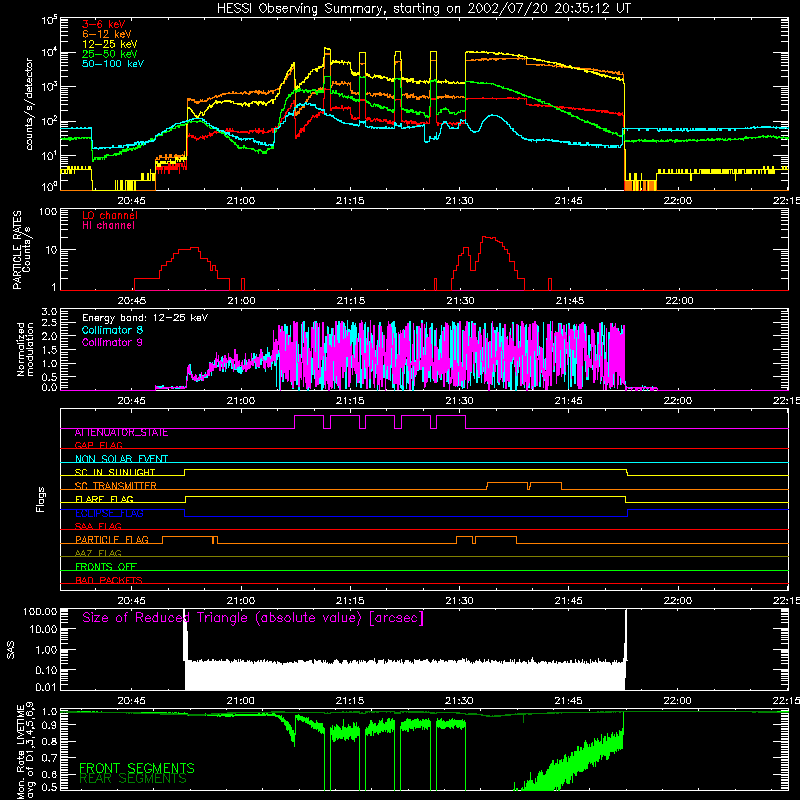Click the SC_IN_SUNLIGHT flag label
The width and height of the screenshot is (800, 800).
[x=115, y=472]
